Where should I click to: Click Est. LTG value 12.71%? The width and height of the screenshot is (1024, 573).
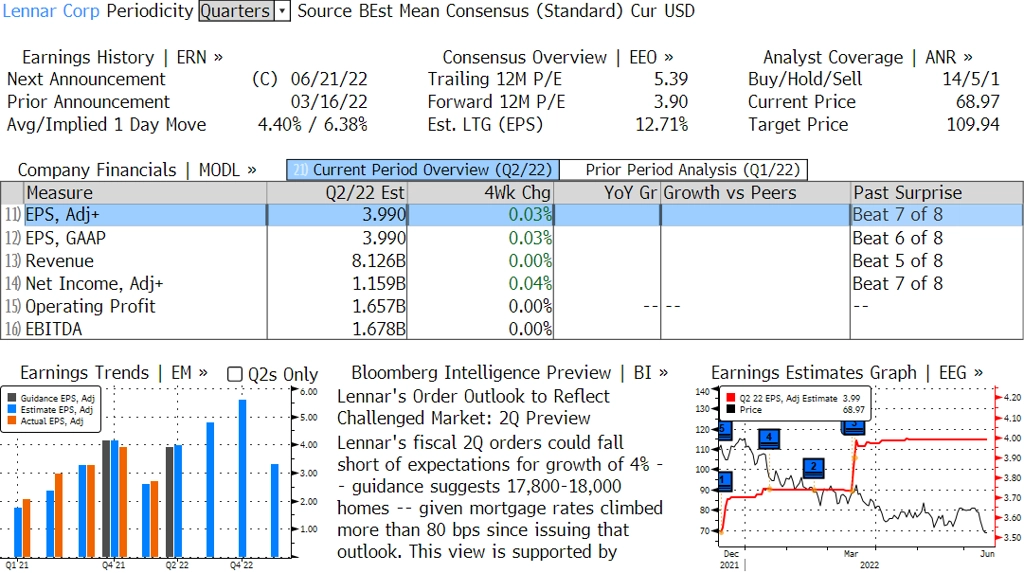[662, 125]
